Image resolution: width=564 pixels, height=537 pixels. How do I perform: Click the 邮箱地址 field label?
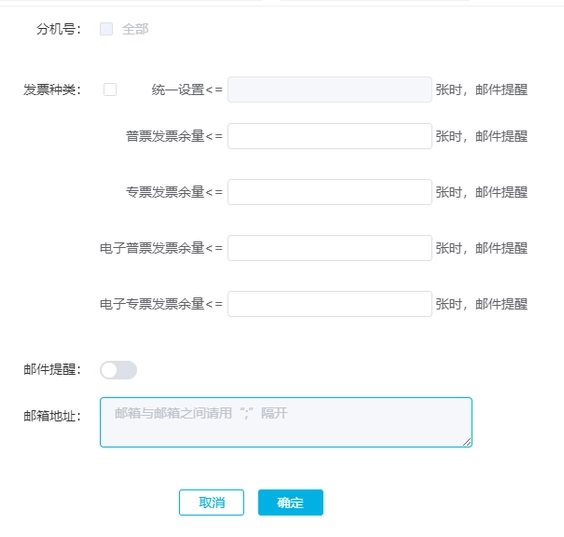52,416
